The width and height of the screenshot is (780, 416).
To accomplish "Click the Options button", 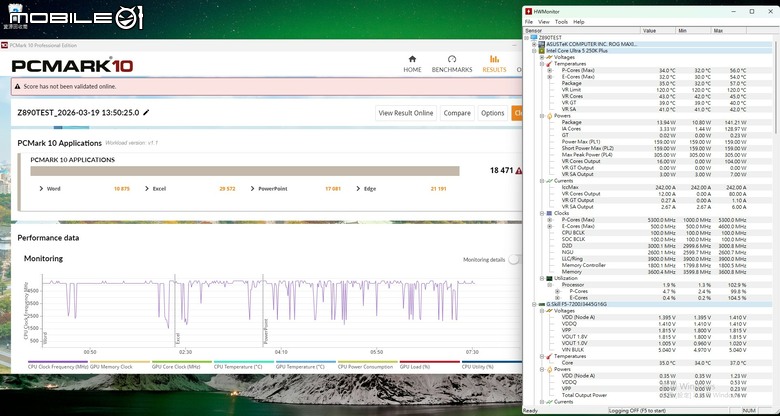I will pos(492,113).
